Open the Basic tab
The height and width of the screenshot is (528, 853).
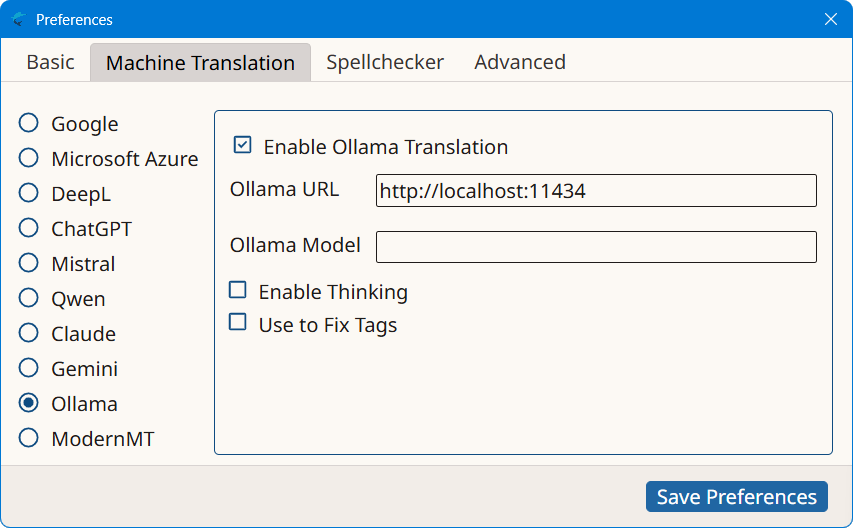[x=50, y=62]
